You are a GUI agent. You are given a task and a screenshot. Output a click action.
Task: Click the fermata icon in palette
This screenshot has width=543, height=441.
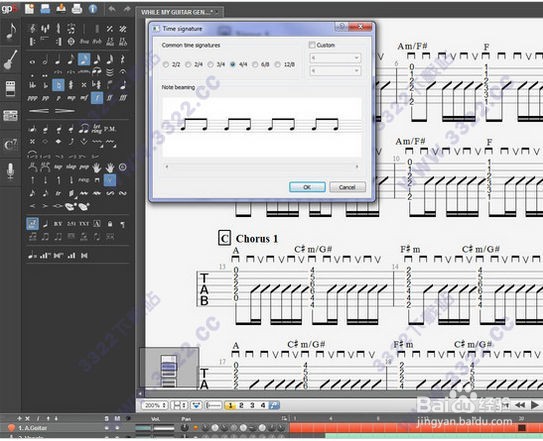tap(123, 72)
